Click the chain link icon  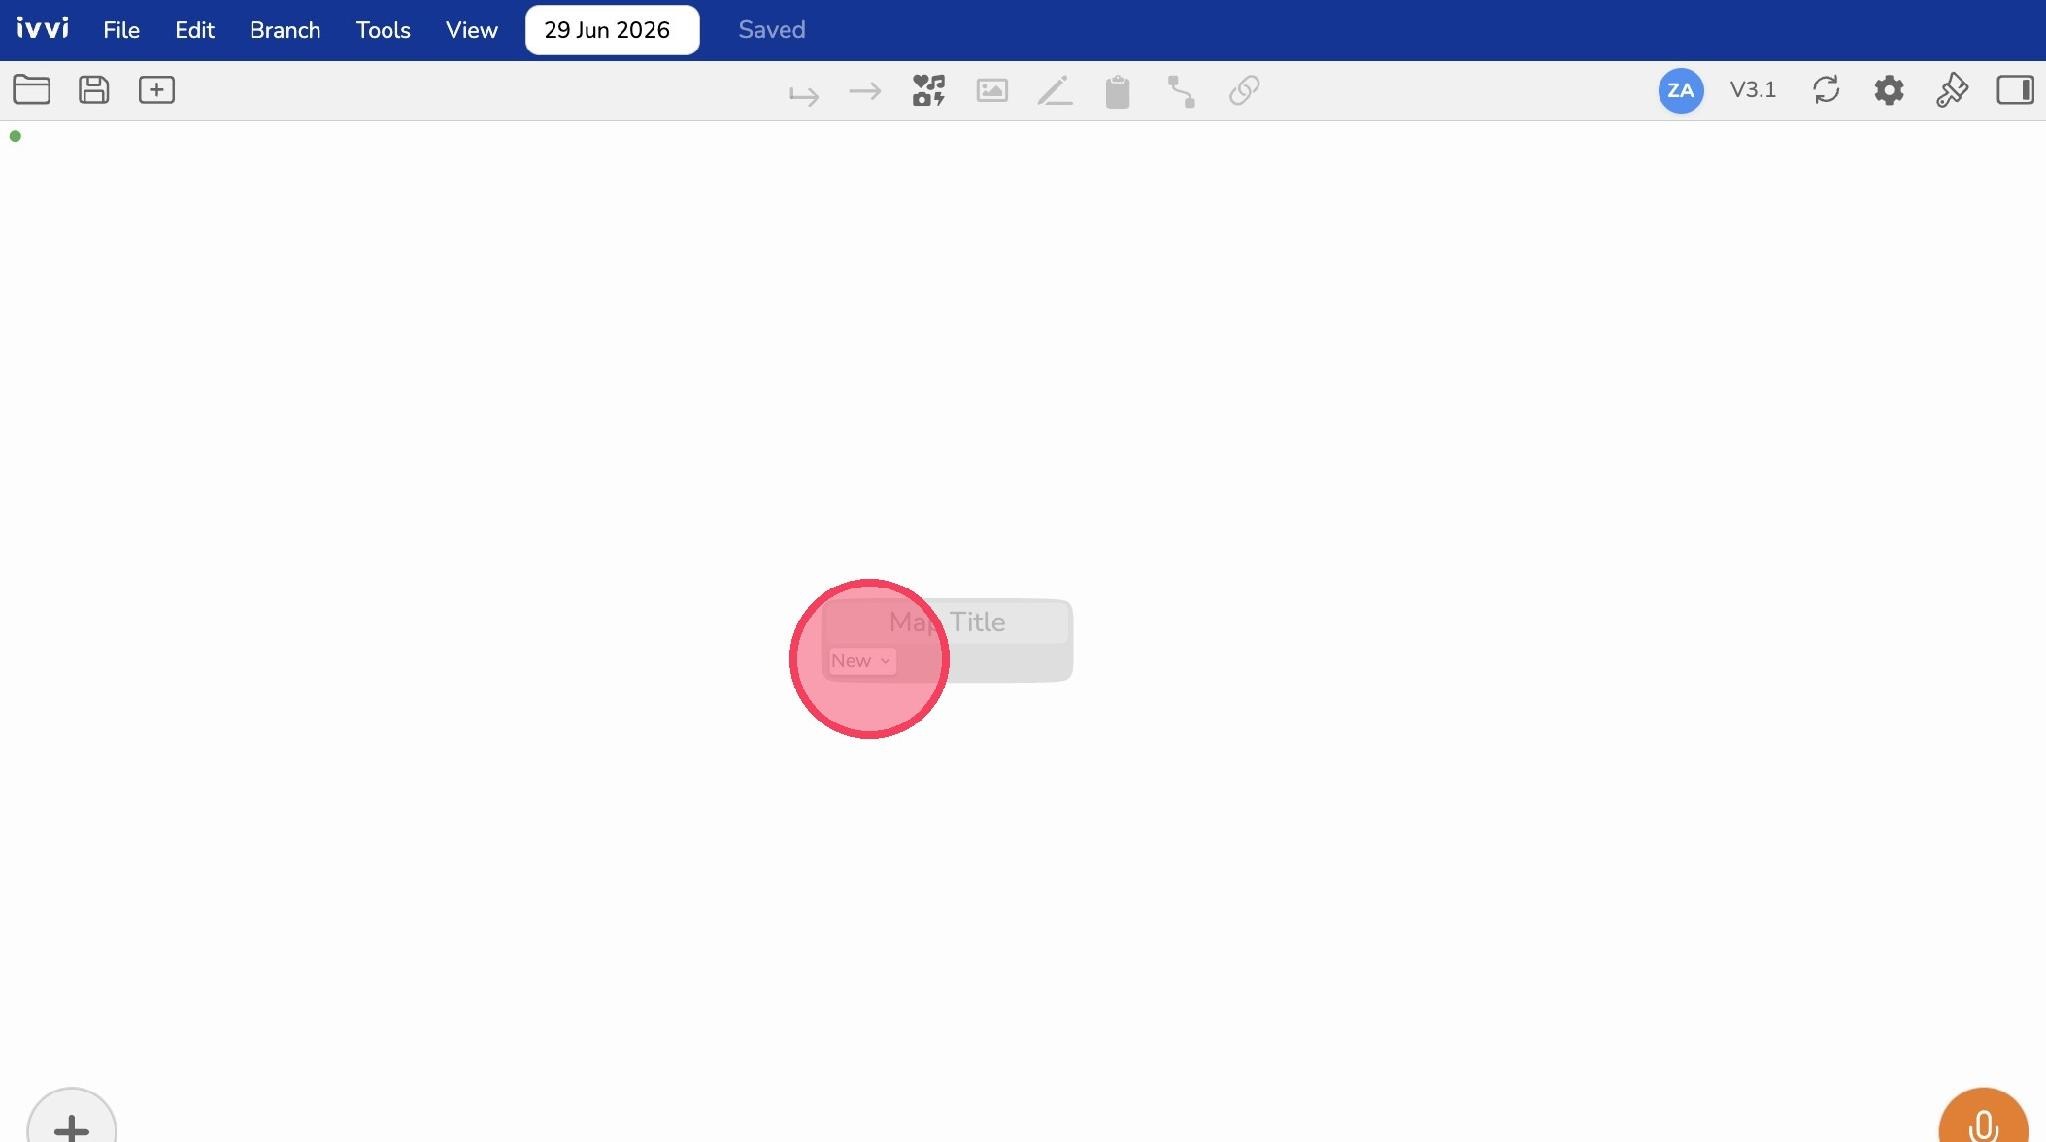[1244, 91]
